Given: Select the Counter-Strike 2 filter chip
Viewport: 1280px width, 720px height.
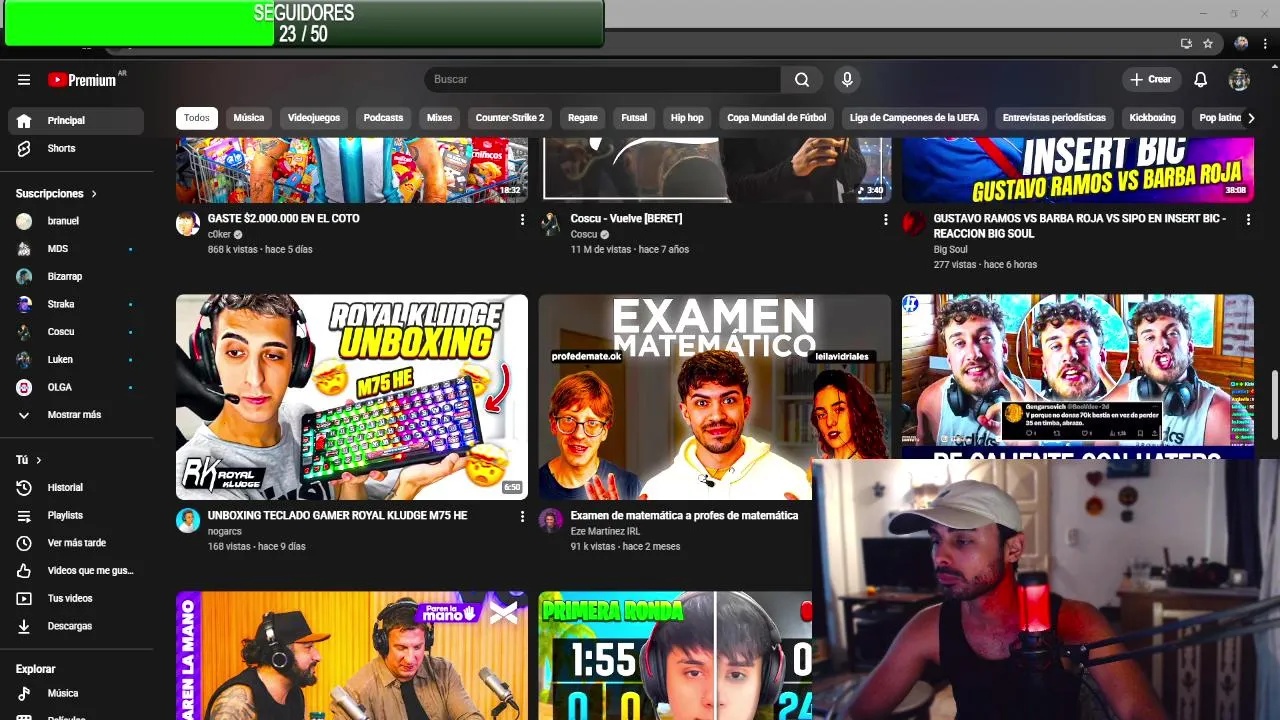Looking at the screenshot, I should [510, 118].
